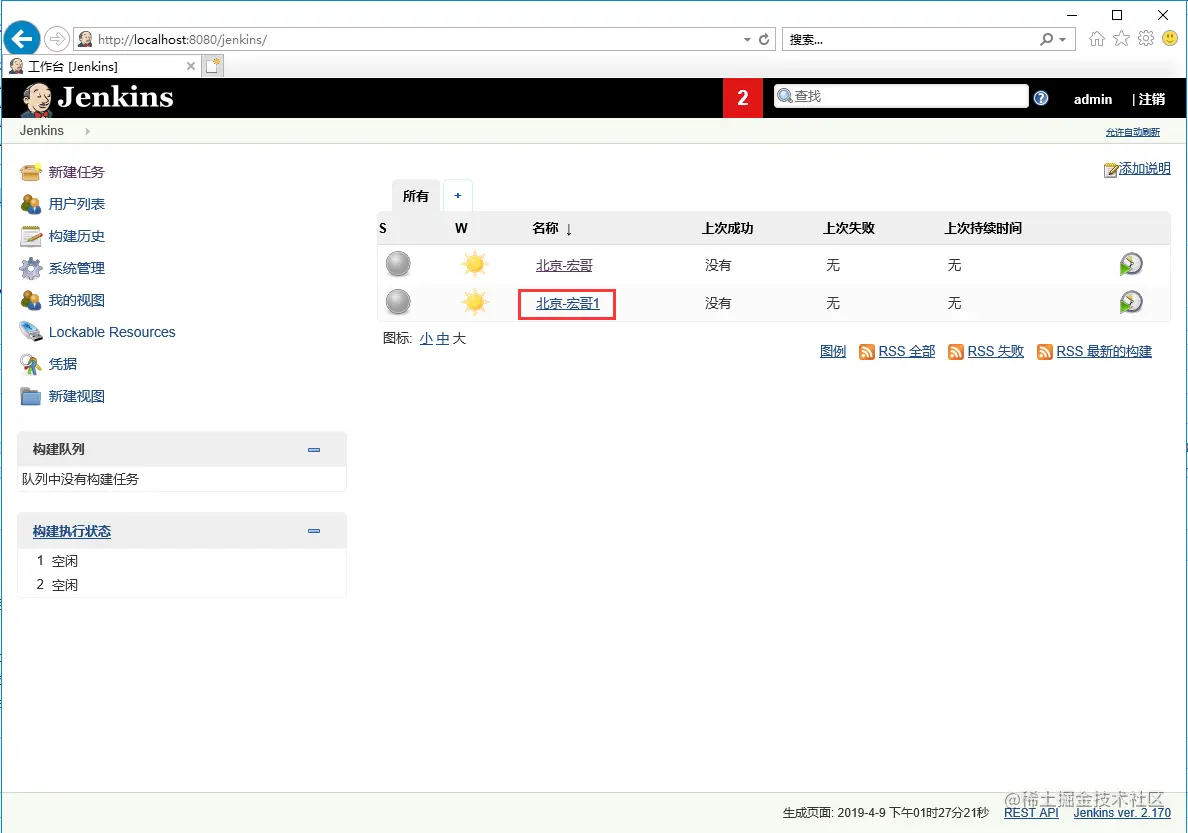Viewport: 1188px width, 833px height.
Task: Click 允许自动刷新 link
Action: click(x=1133, y=132)
